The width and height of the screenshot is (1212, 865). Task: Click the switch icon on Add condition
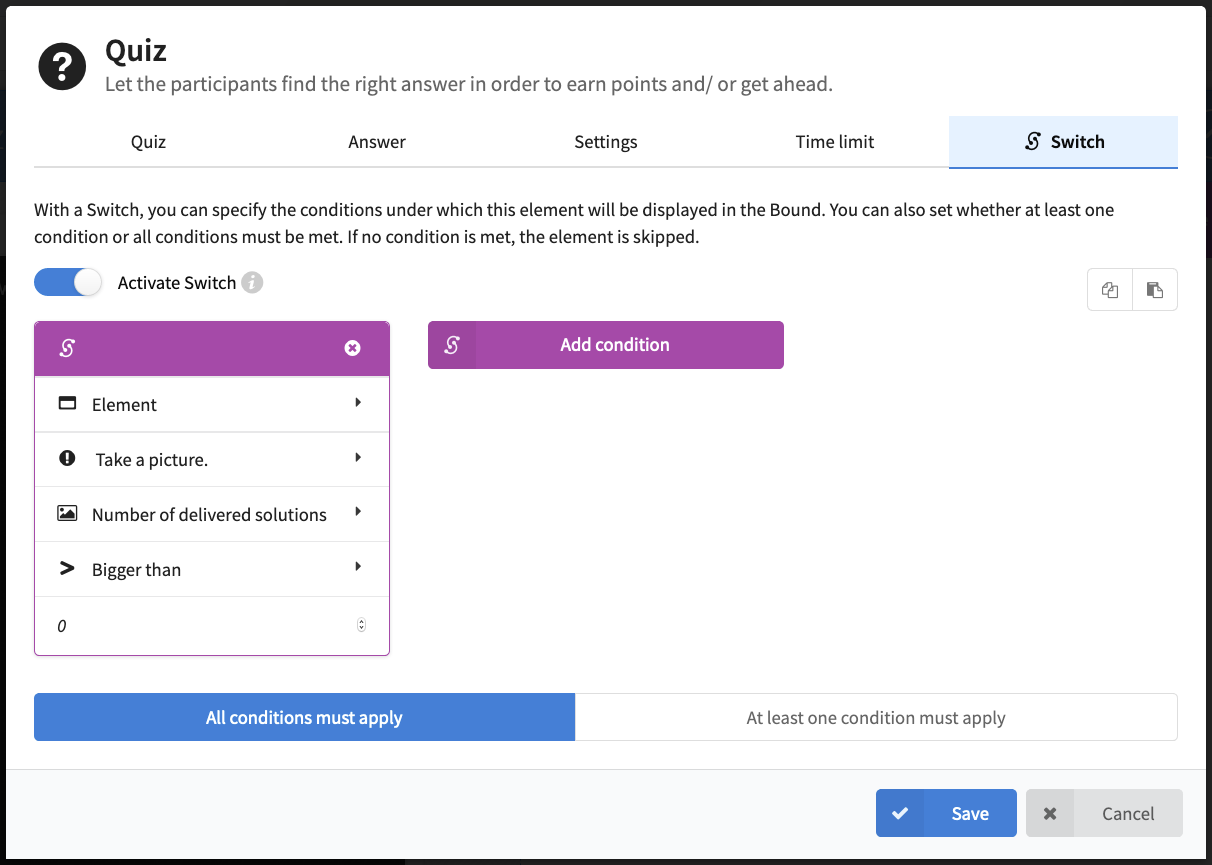point(452,345)
